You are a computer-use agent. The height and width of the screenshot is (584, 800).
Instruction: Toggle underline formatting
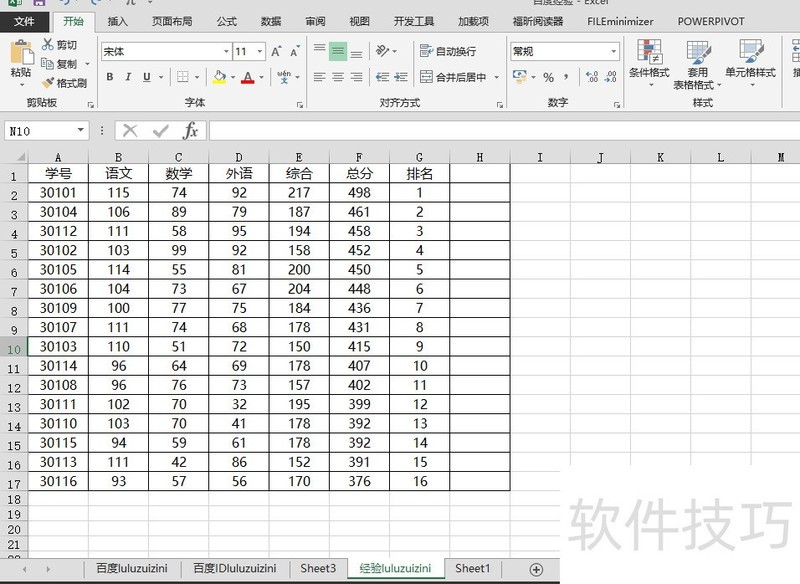(146, 77)
